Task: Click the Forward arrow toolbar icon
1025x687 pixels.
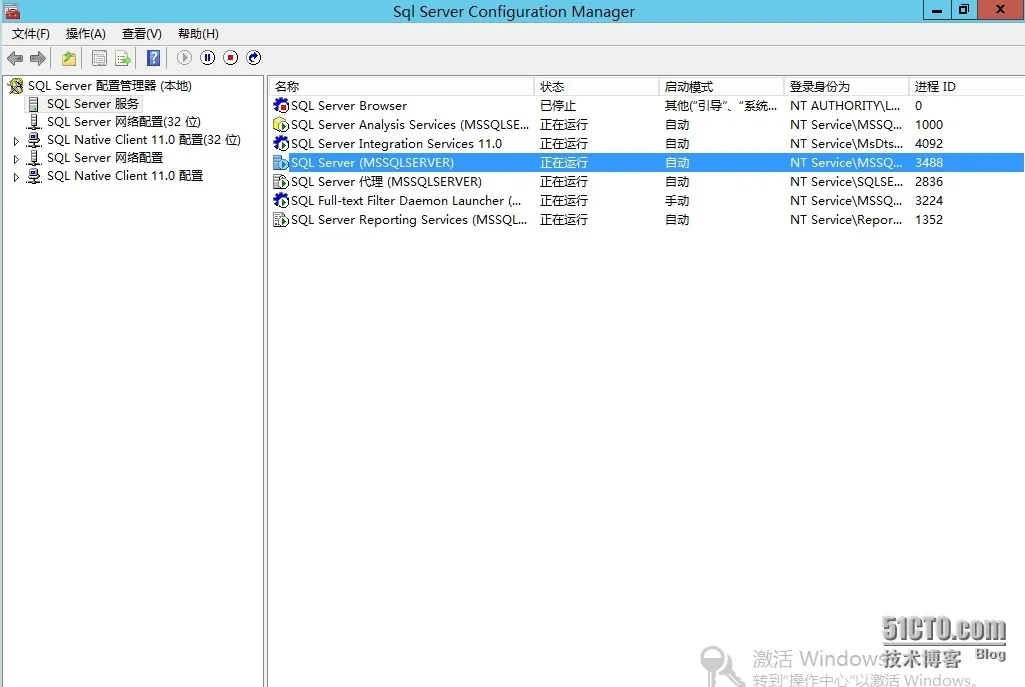Action: pyautogui.click(x=38, y=58)
